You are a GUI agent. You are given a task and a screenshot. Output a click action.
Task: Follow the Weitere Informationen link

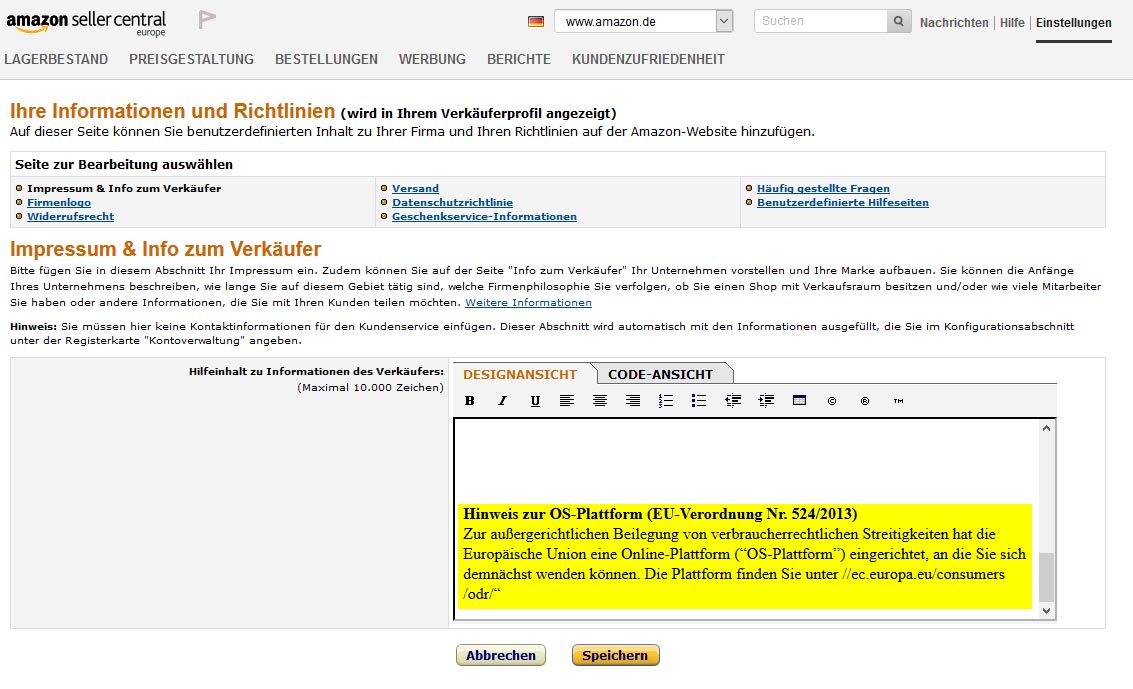pos(528,303)
